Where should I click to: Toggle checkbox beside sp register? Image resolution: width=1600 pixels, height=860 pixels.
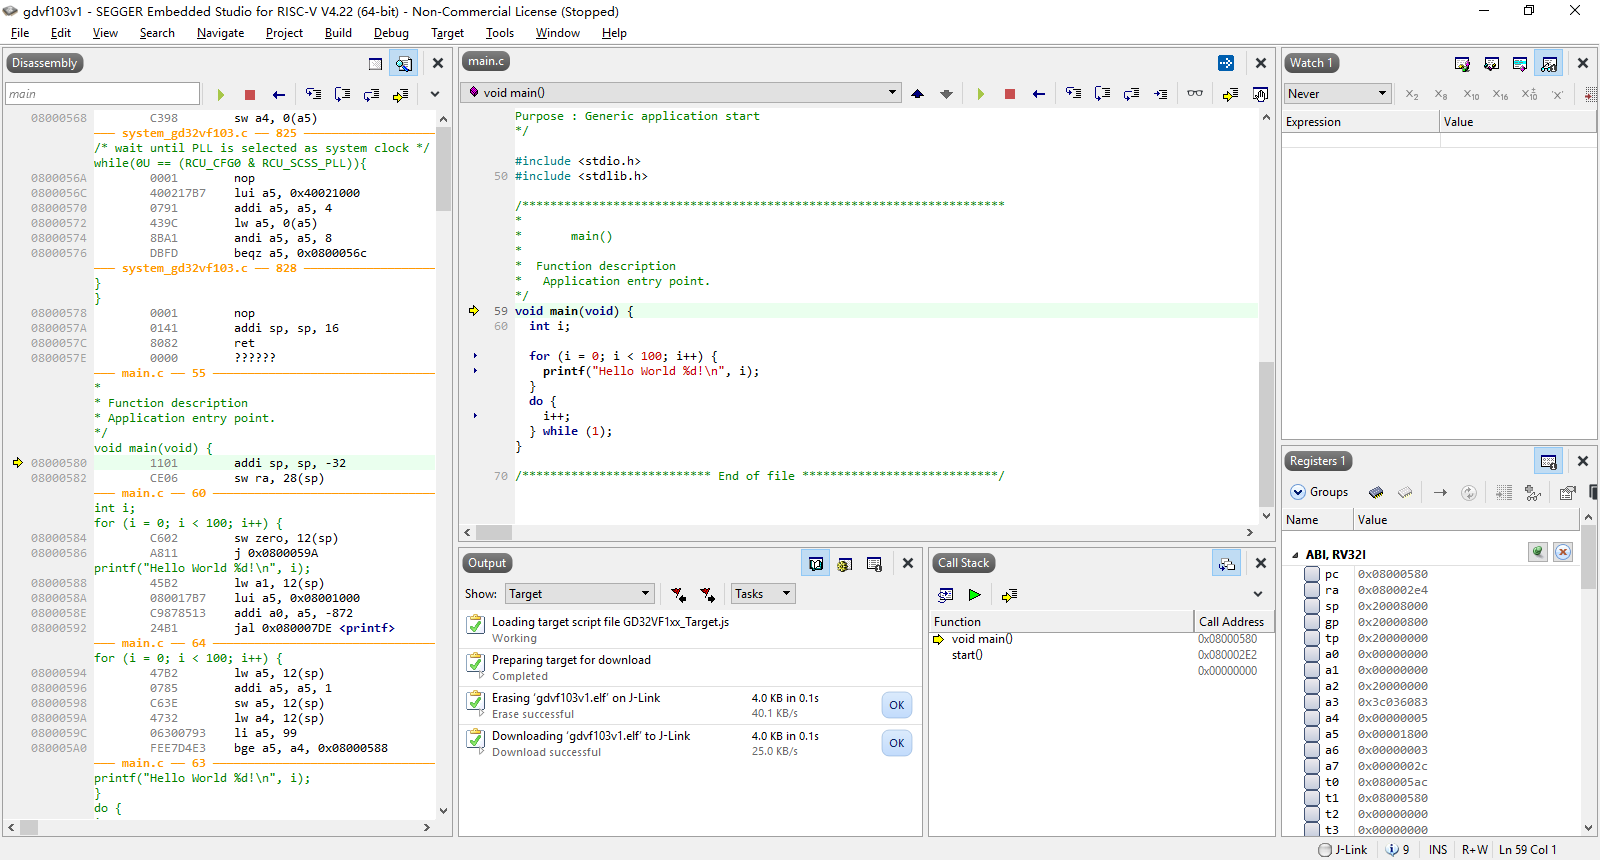pos(1312,606)
